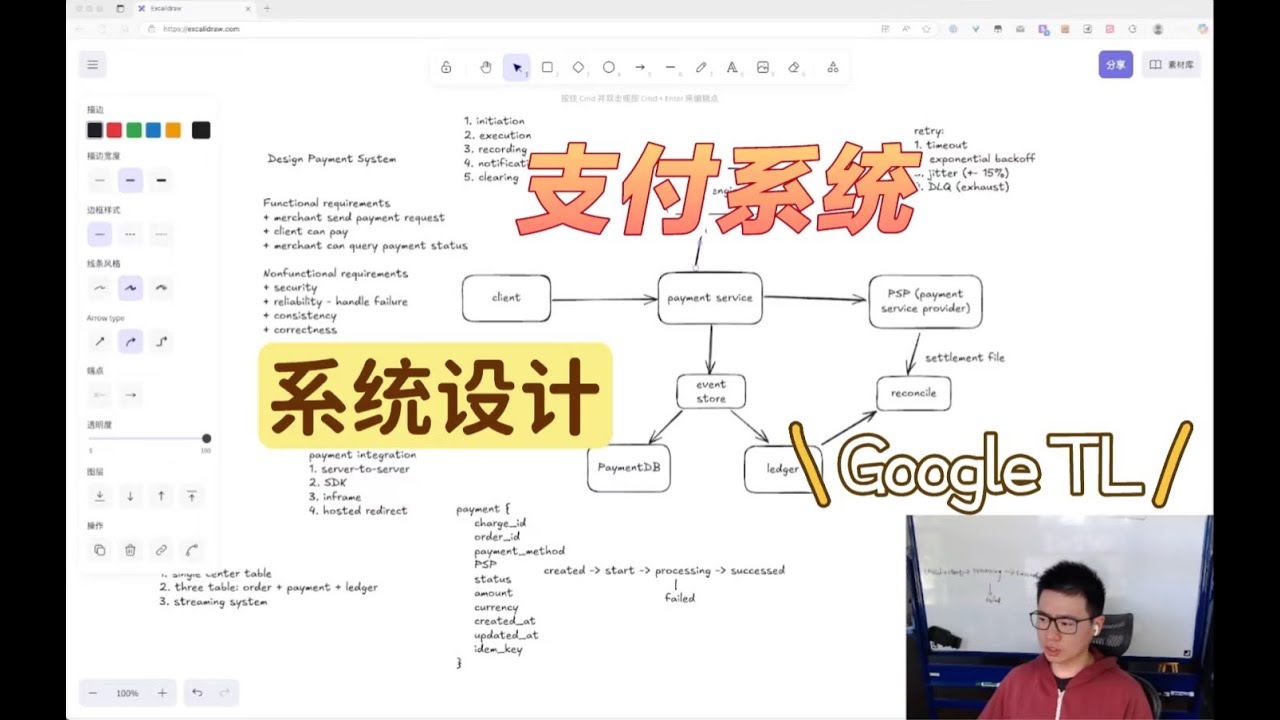This screenshot has width=1280, height=720.
Task: Toggle the canvas lock icon
Action: [446, 67]
